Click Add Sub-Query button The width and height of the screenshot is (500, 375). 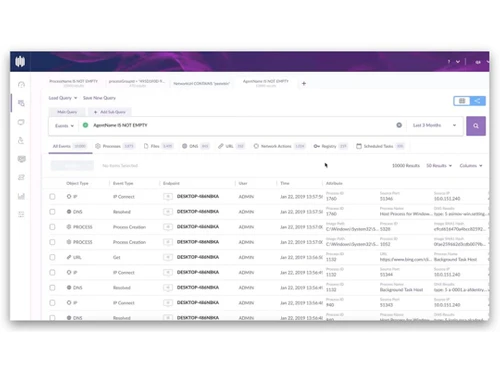[110, 112]
